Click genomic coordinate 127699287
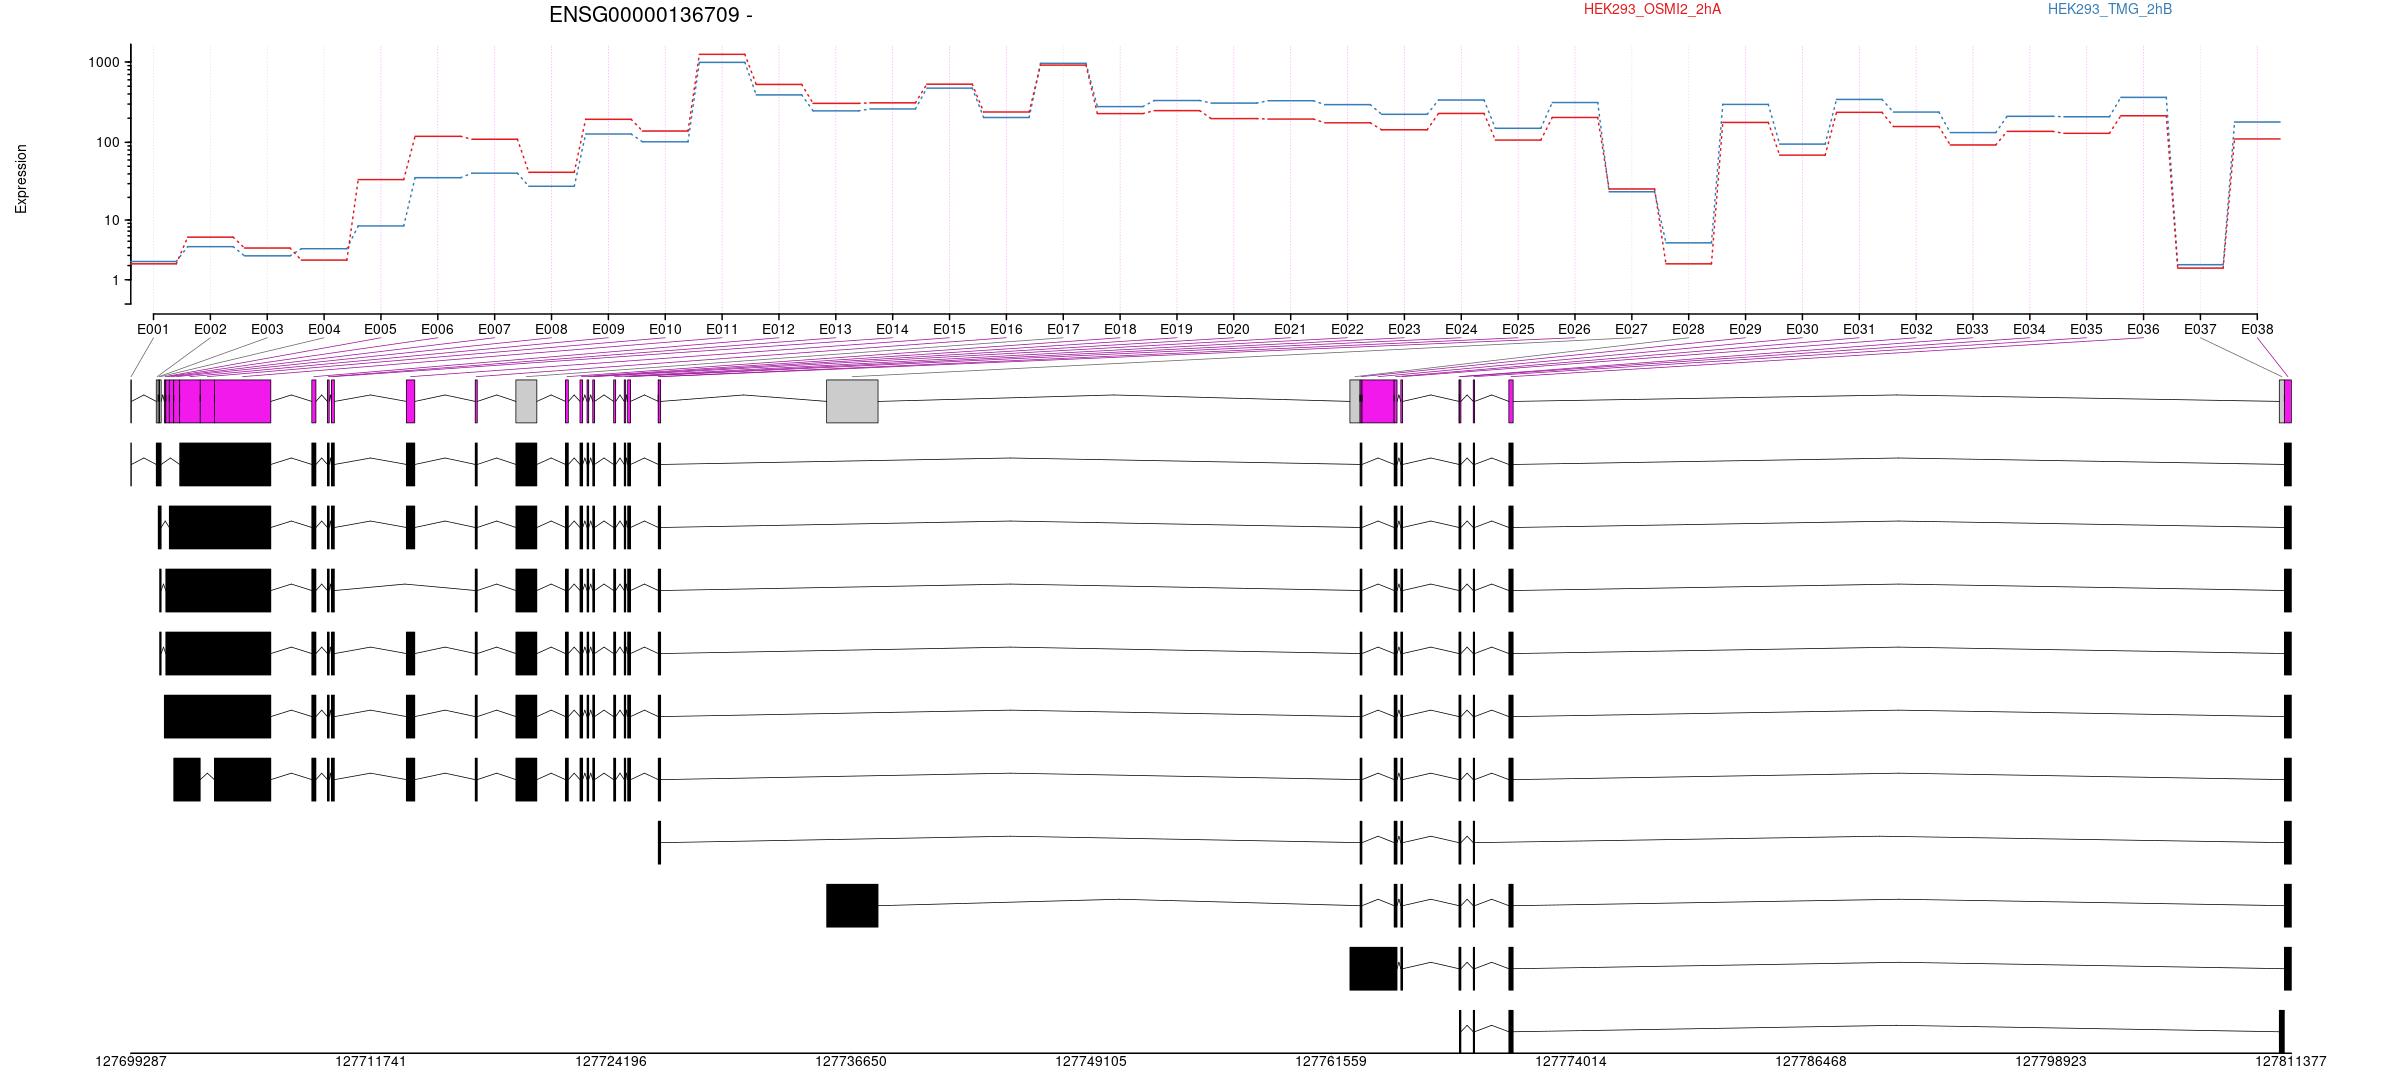This screenshot has width=2400, height=1080. pyautogui.click(x=131, y=1062)
